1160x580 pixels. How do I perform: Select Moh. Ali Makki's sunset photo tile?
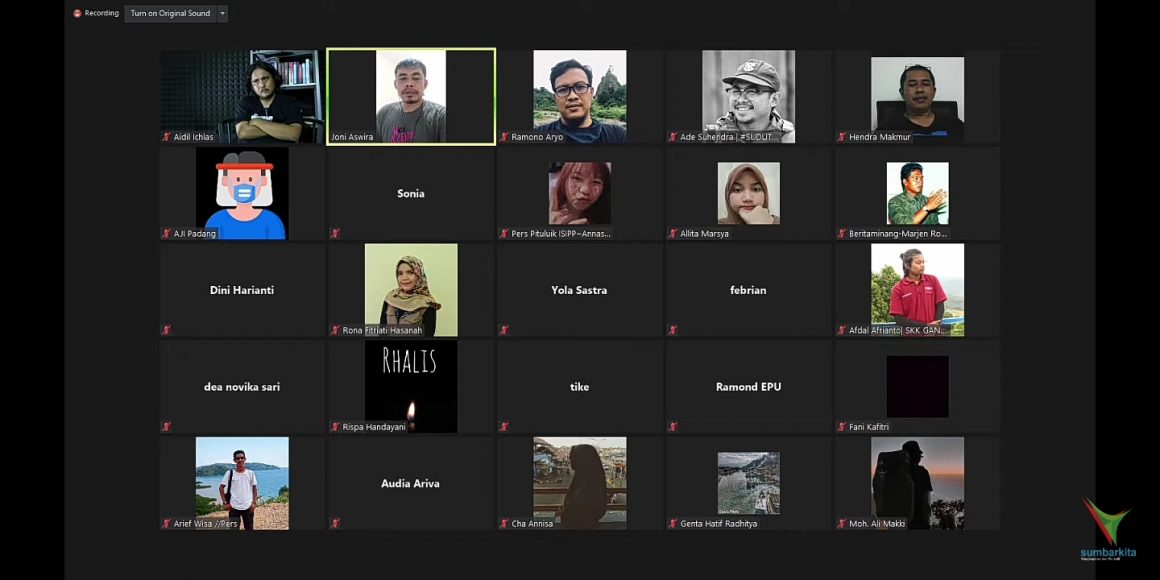(917, 481)
